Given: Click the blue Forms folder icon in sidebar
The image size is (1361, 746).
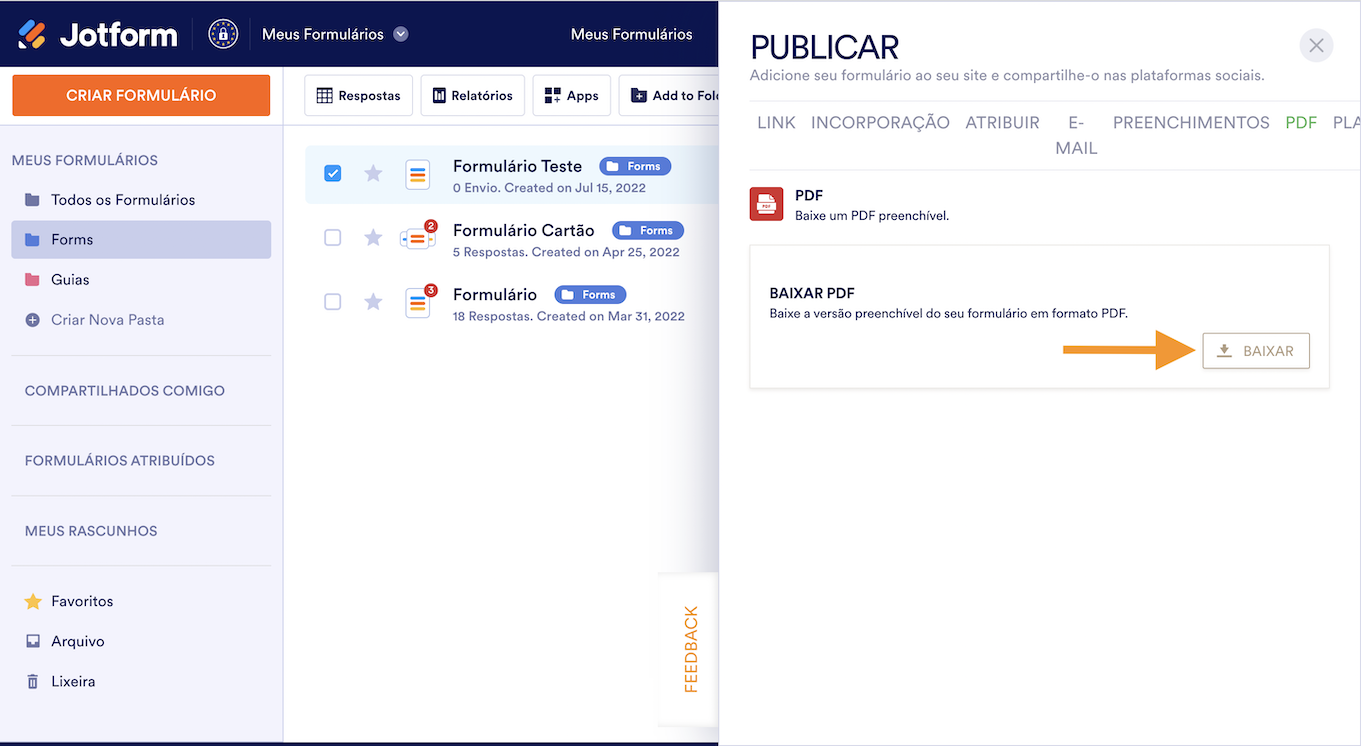Looking at the screenshot, I should coord(32,240).
